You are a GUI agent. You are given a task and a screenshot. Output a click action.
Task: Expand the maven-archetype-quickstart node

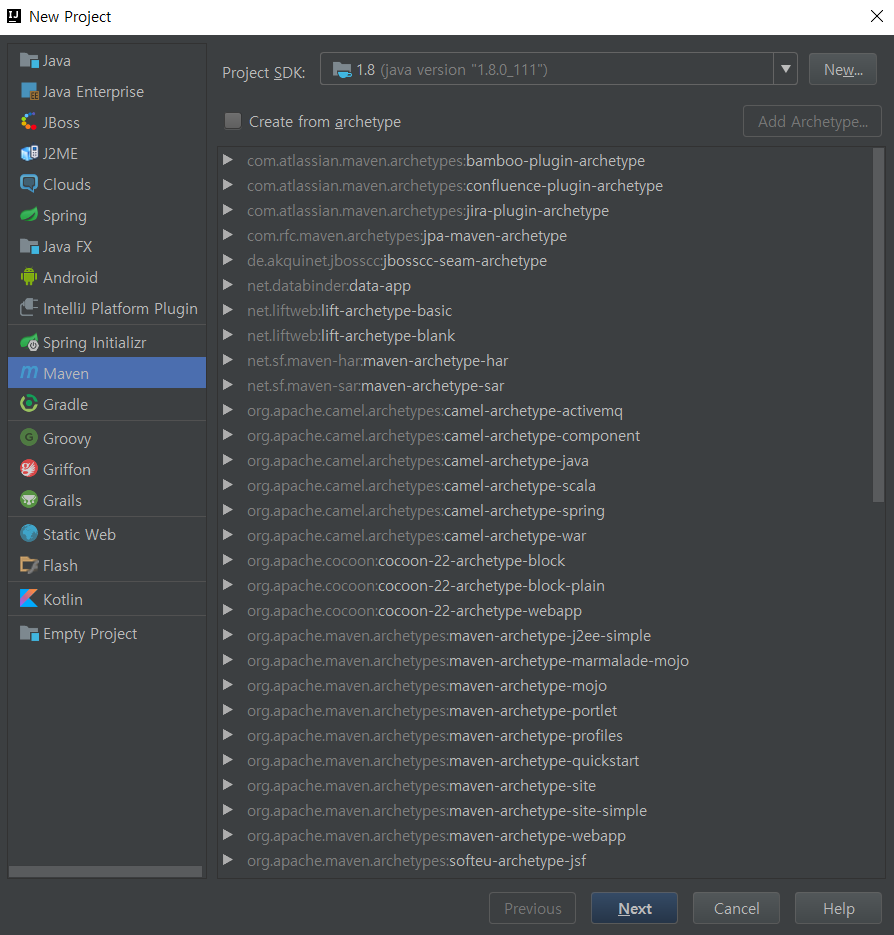pos(227,760)
